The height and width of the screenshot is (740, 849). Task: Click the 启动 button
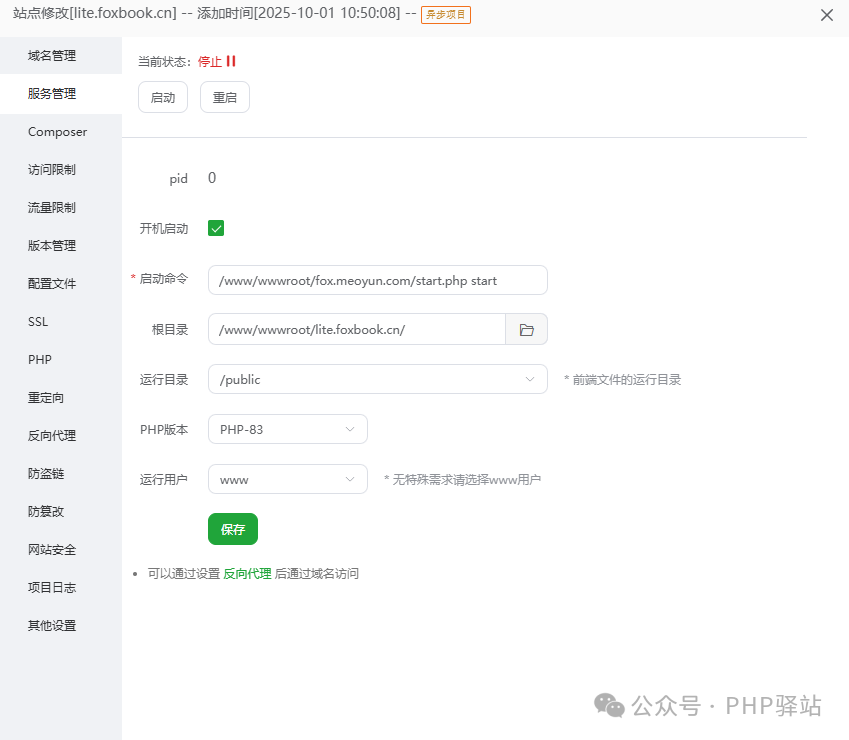163,97
